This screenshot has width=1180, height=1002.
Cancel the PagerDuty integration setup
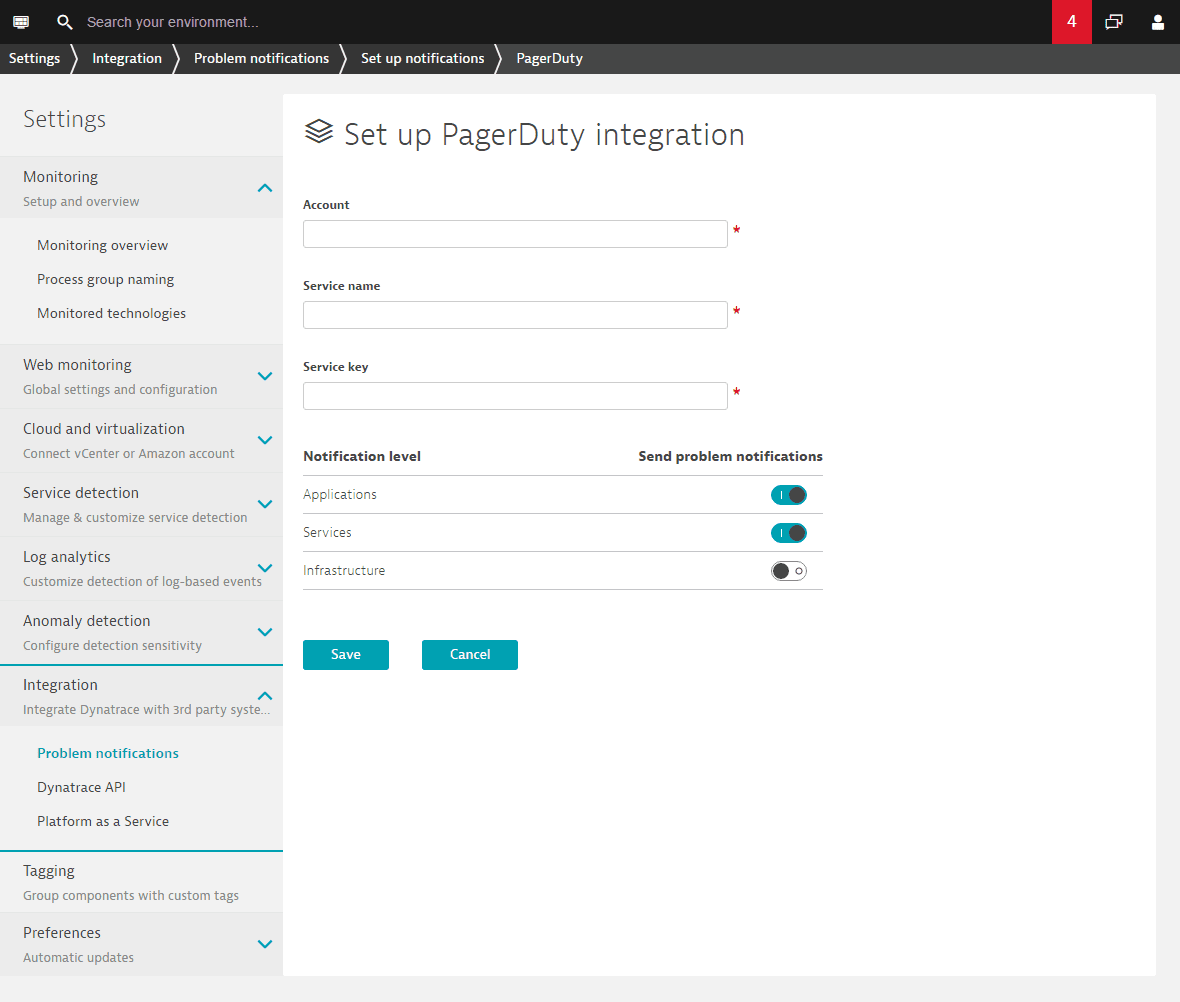pyautogui.click(x=470, y=654)
